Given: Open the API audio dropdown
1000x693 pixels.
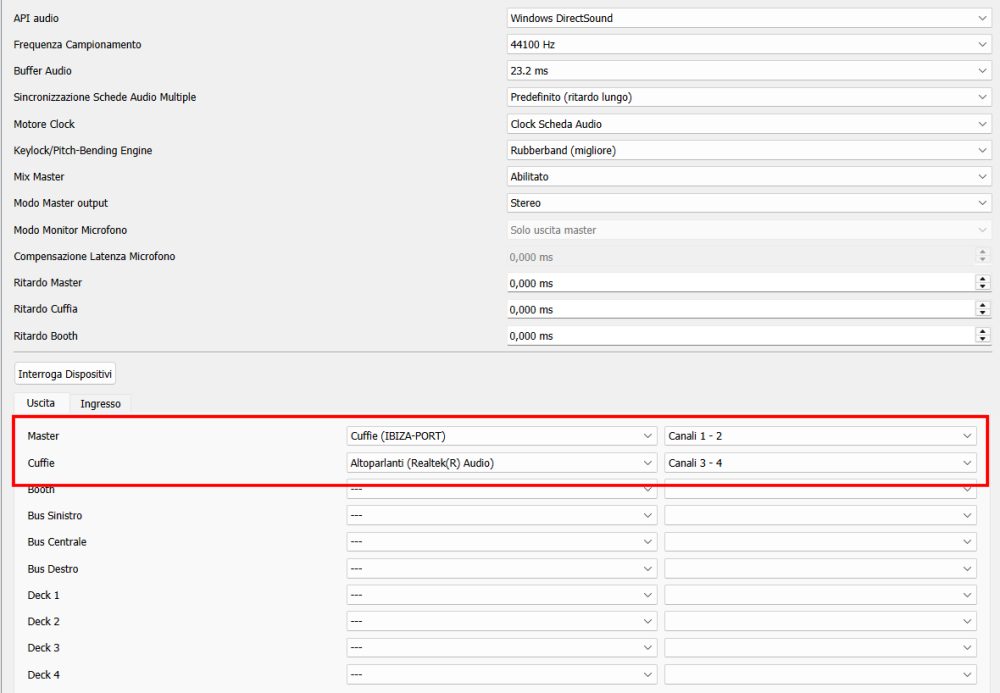Looking at the screenshot, I should coord(749,18).
